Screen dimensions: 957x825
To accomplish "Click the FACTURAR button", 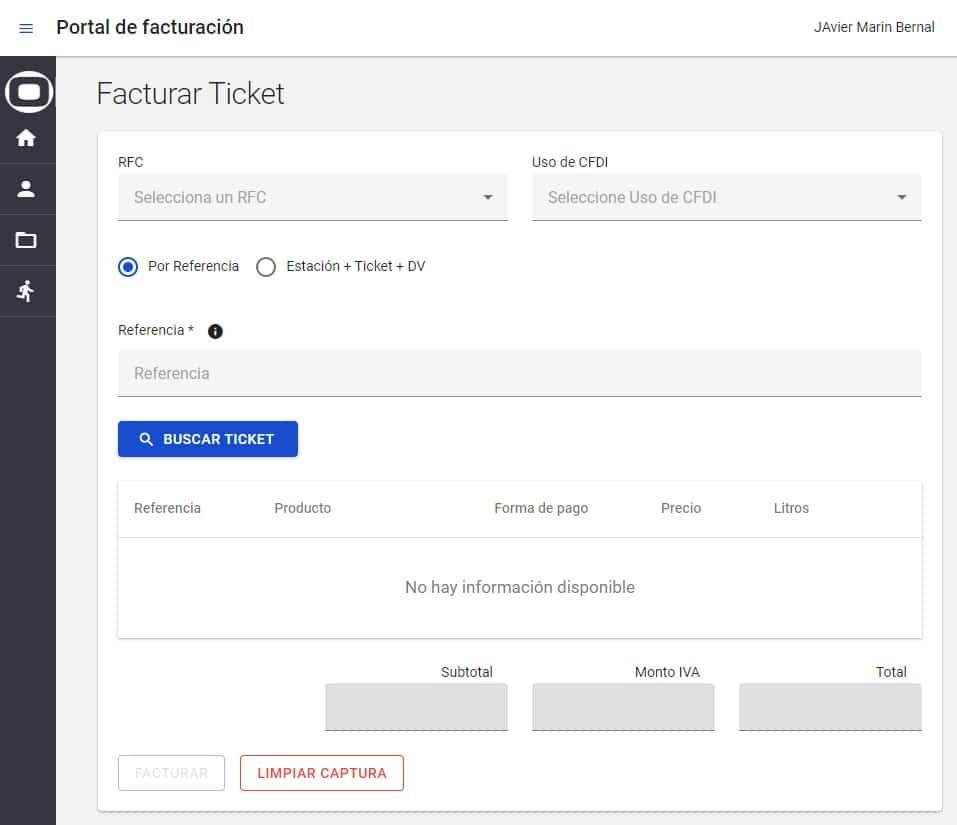I will (x=172, y=773).
